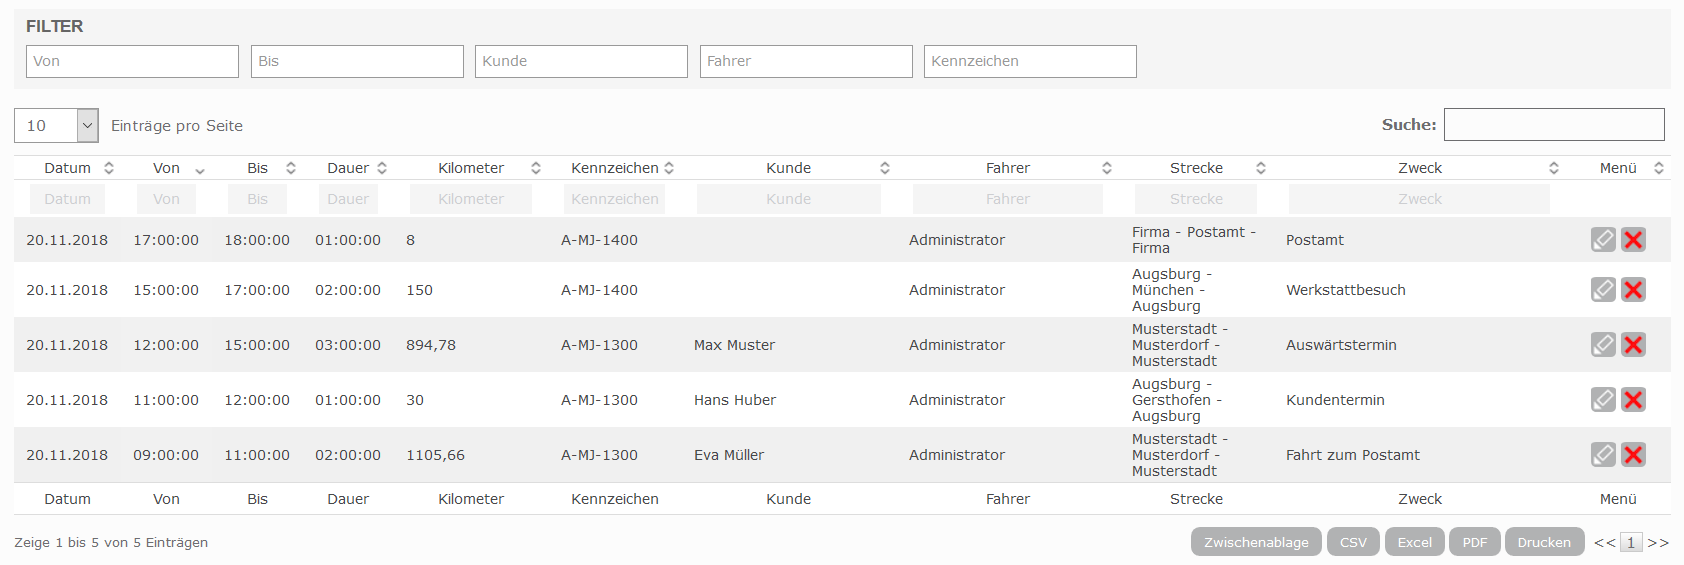Edit the Postamt trip entry
The height and width of the screenshot is (565, 1684).
click(x=1603, y=240)
